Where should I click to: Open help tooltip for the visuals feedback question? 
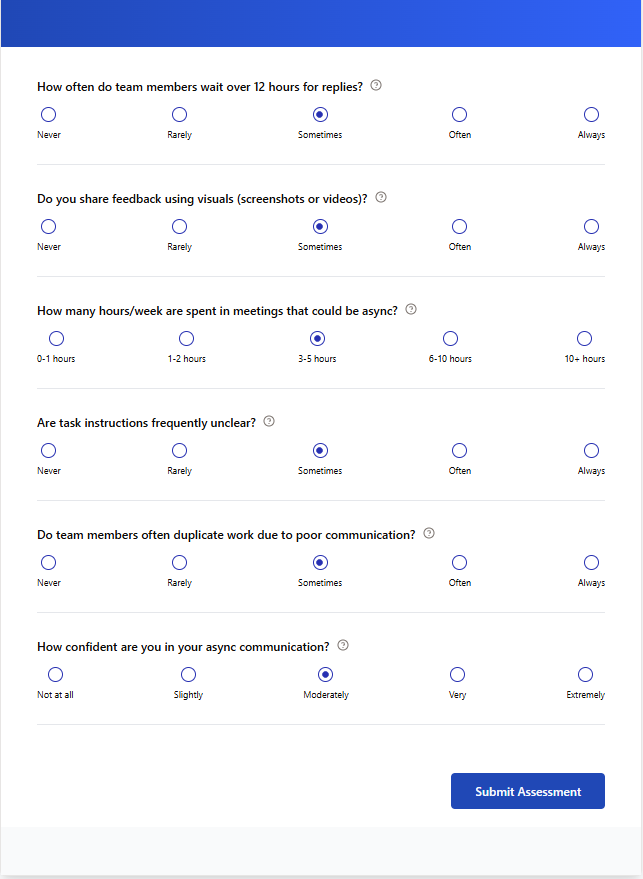click(x=380, y=198)
